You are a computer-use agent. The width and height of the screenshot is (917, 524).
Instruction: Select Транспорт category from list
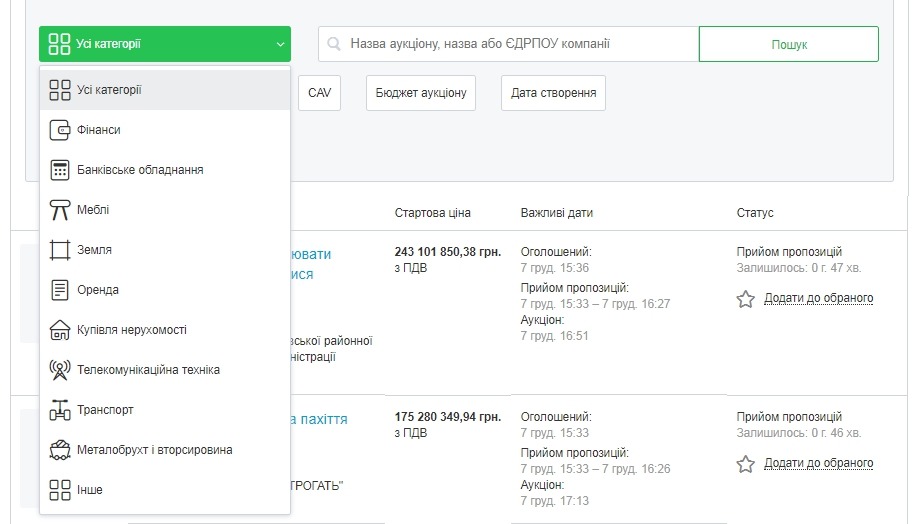tap(105, 410)
